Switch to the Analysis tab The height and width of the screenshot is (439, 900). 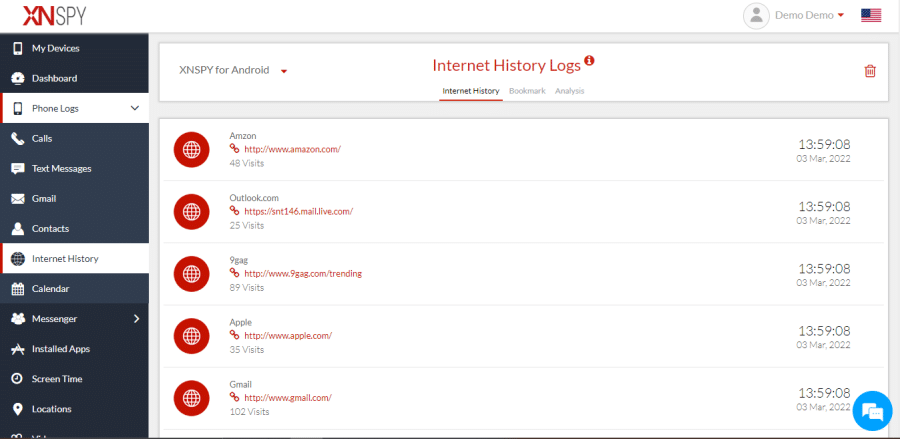pyautogui.click(x=569, y=91)
